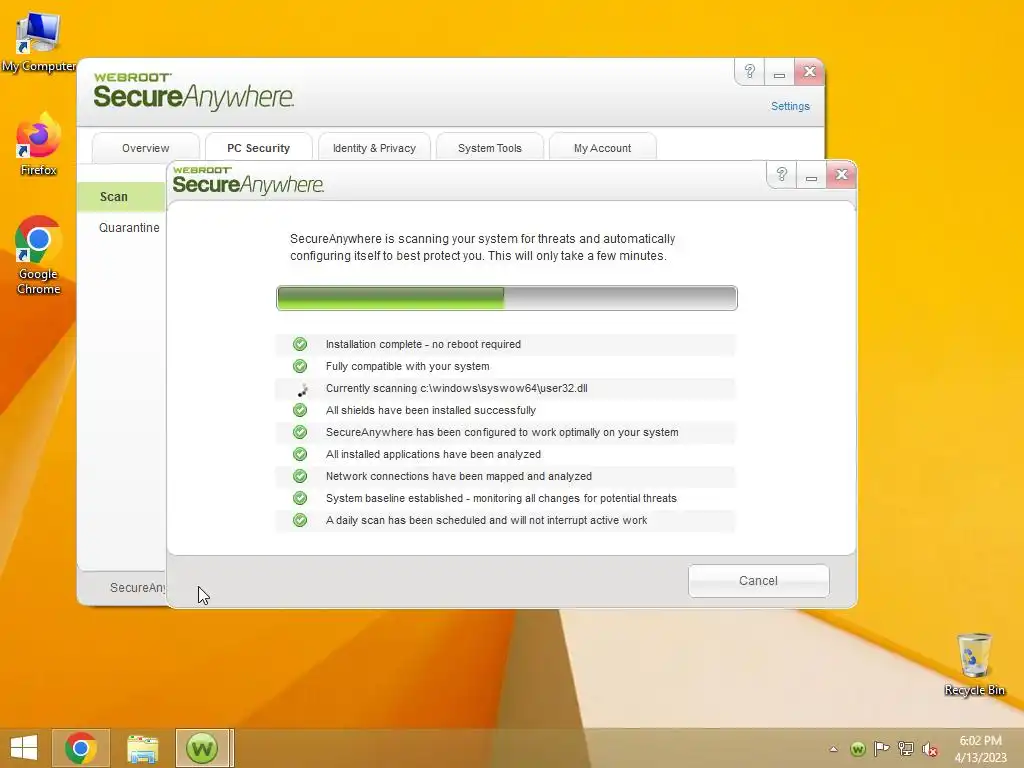Select Webroot taskbar button
Image resolution: width=1024 pixels, height=768 pixels.
pyautogui.click(x=202, y=748)
